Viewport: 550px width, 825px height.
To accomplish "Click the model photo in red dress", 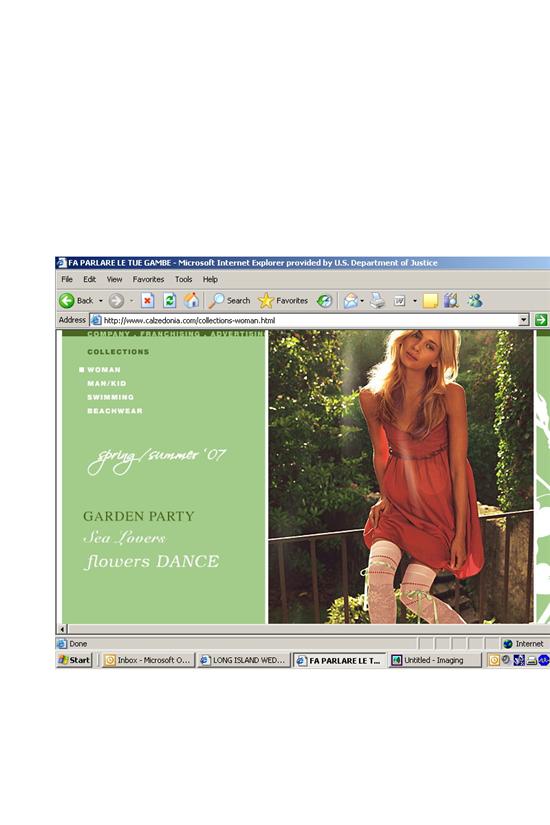I will pos(401,477).
